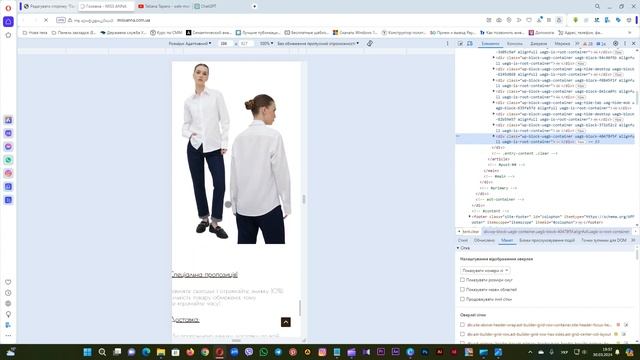This screenshot has width=640, height=360.
Task: Open new tab with plus button
Action: tap(254, 7)
